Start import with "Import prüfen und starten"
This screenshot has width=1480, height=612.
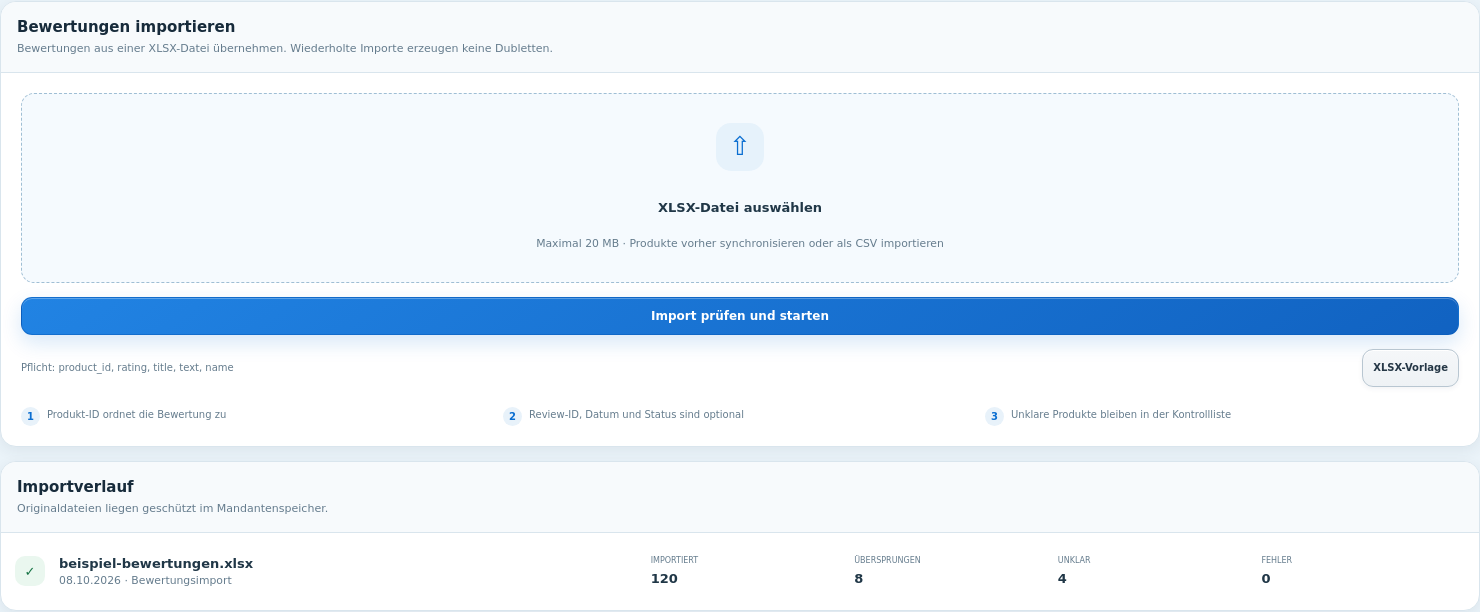740,316
